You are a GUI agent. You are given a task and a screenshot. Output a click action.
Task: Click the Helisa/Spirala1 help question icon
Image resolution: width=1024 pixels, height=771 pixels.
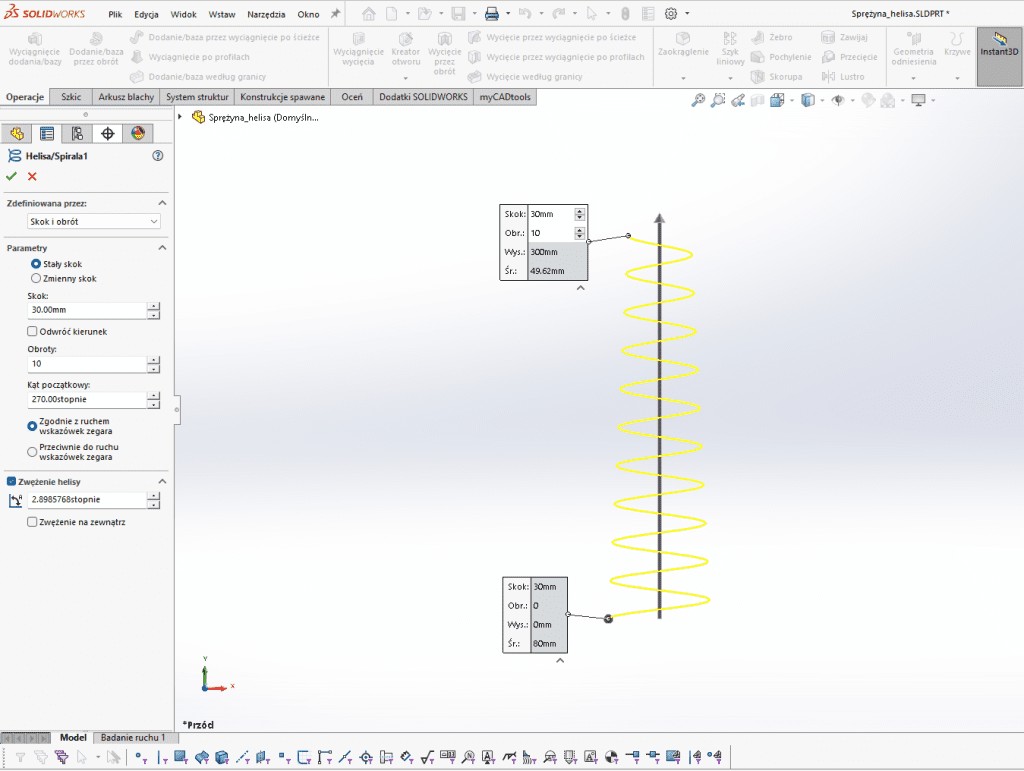point(157,156)
